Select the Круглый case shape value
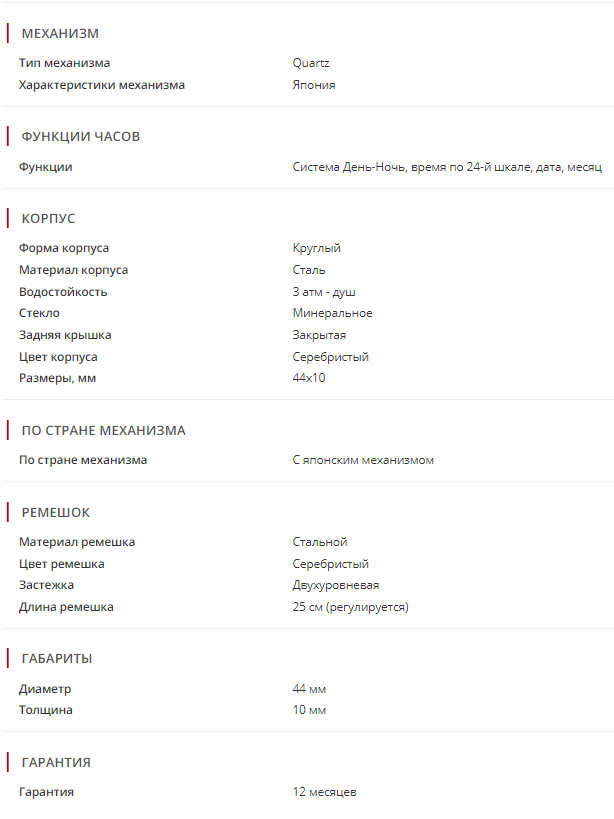Screen dimensions: 614x819 pyautogui.click(x=317, y=248)
